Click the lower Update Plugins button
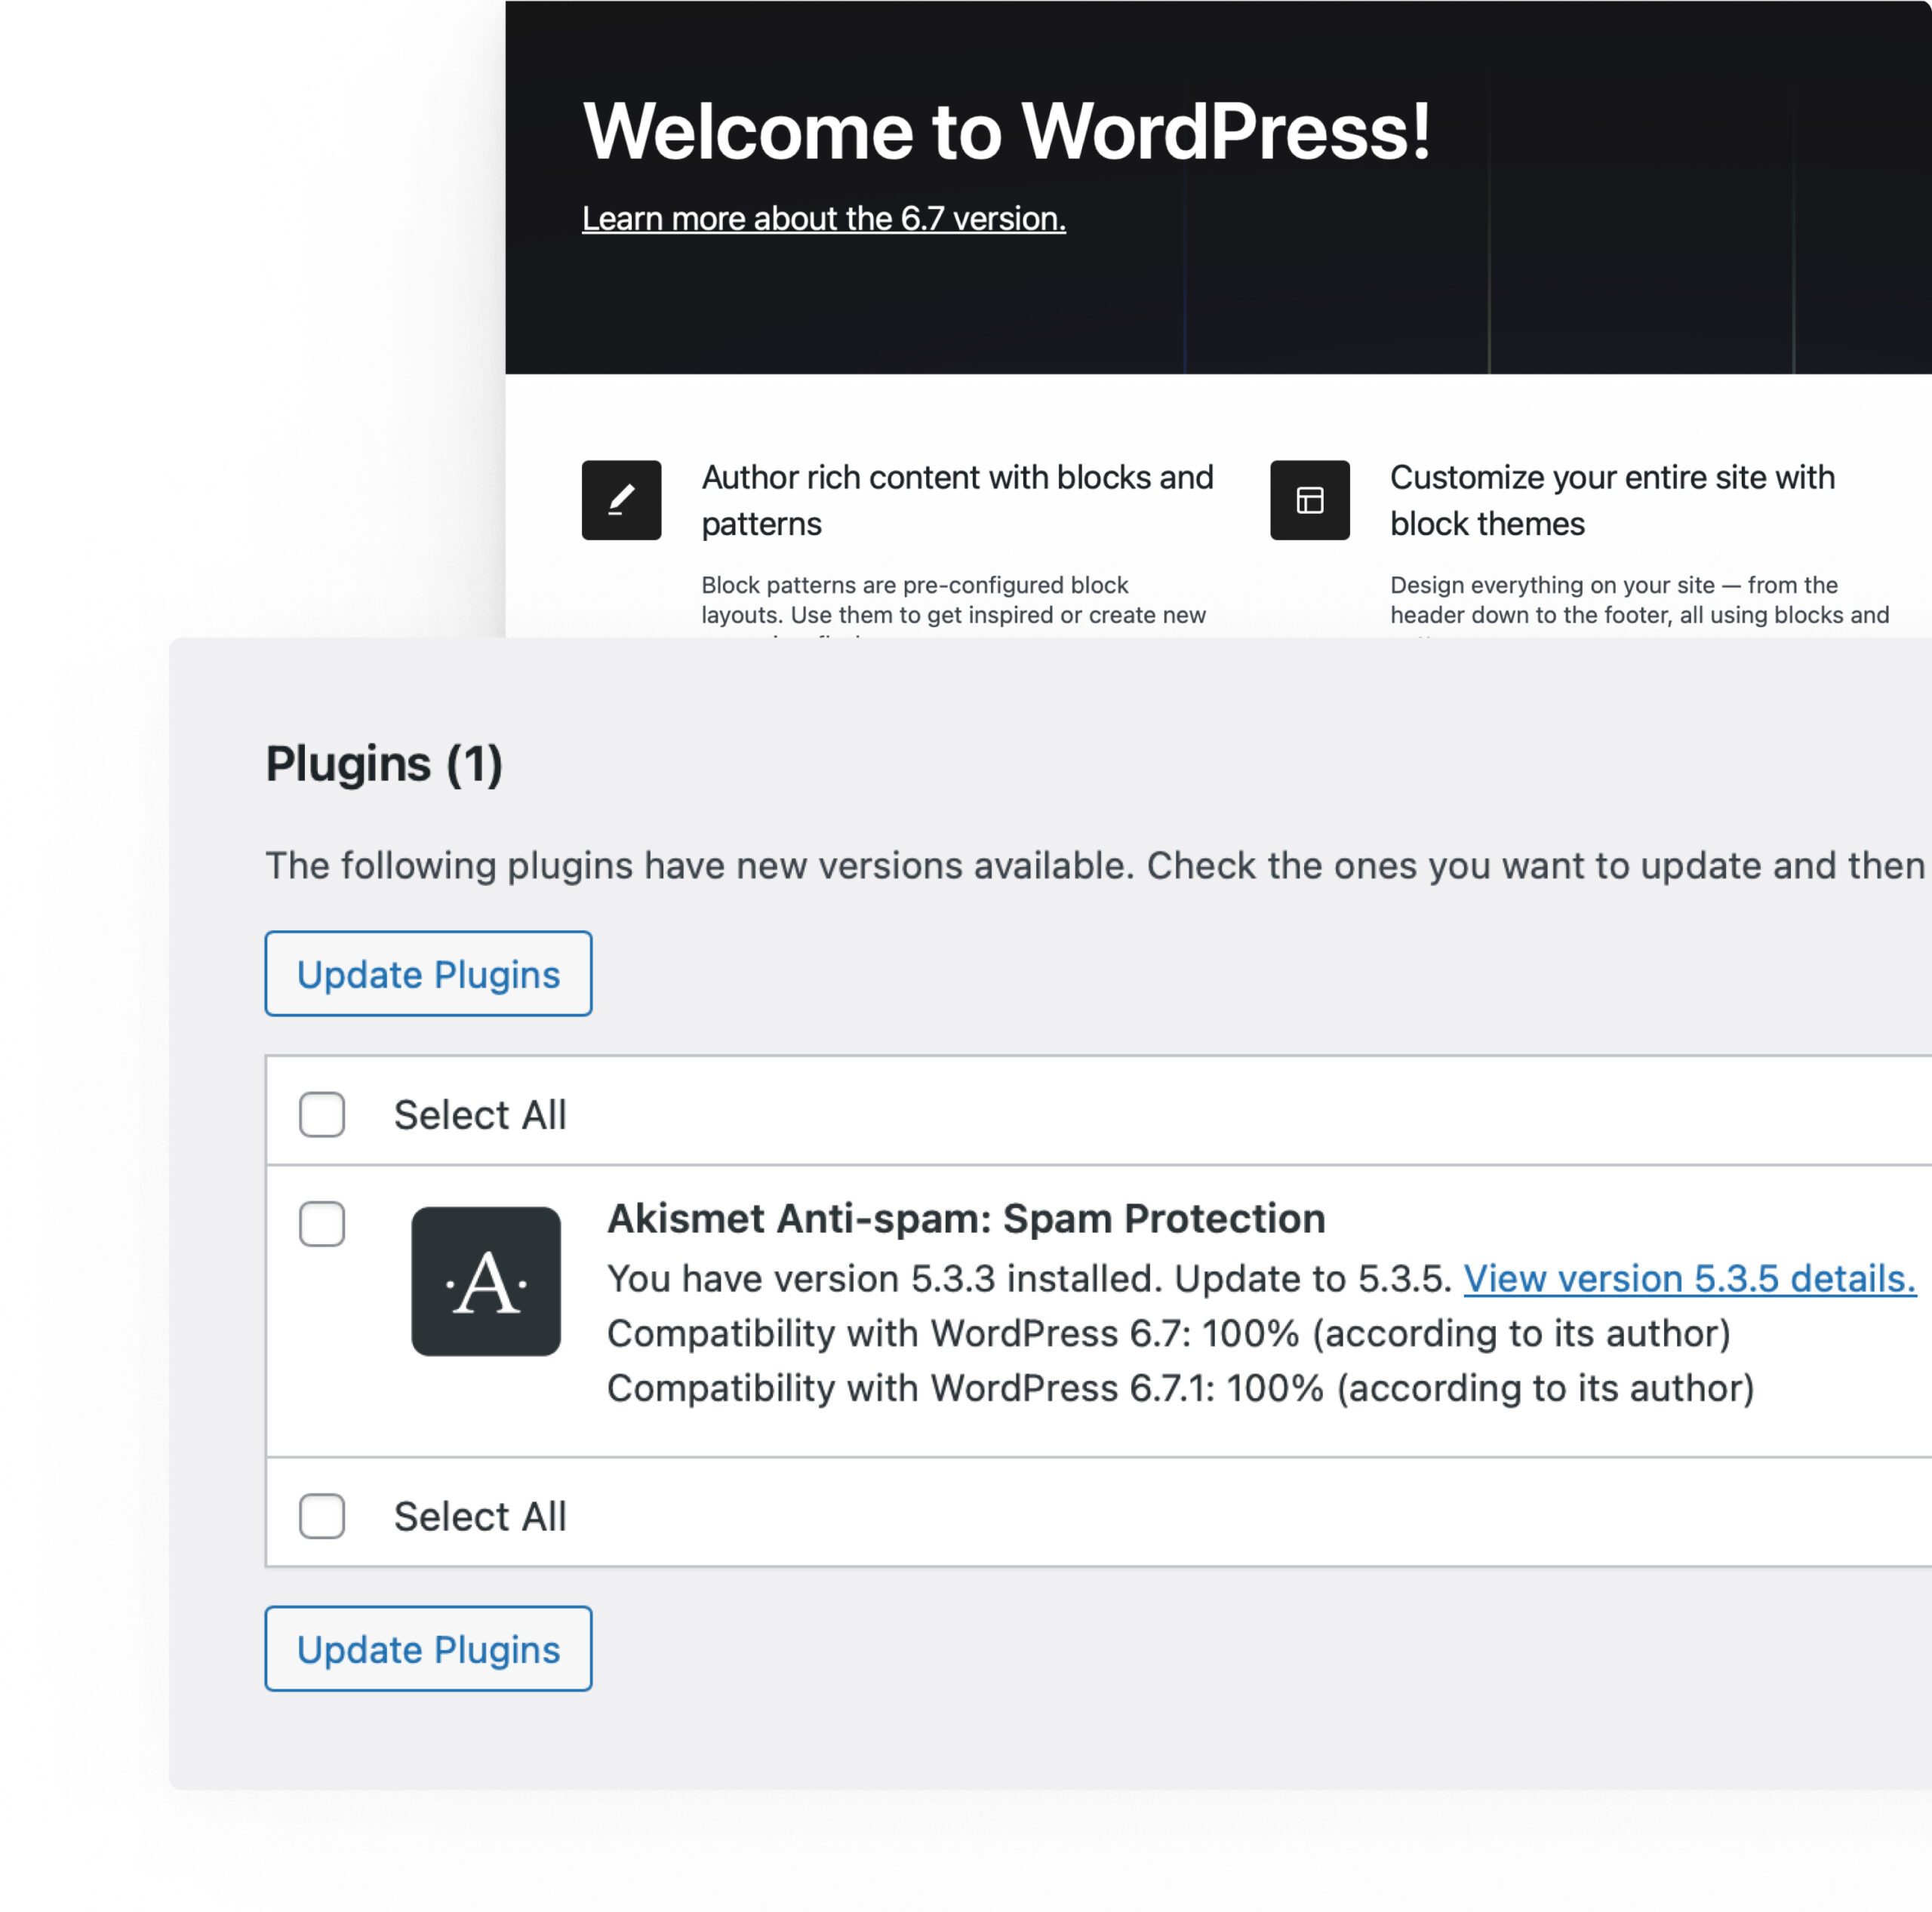 coord(428,1648)
